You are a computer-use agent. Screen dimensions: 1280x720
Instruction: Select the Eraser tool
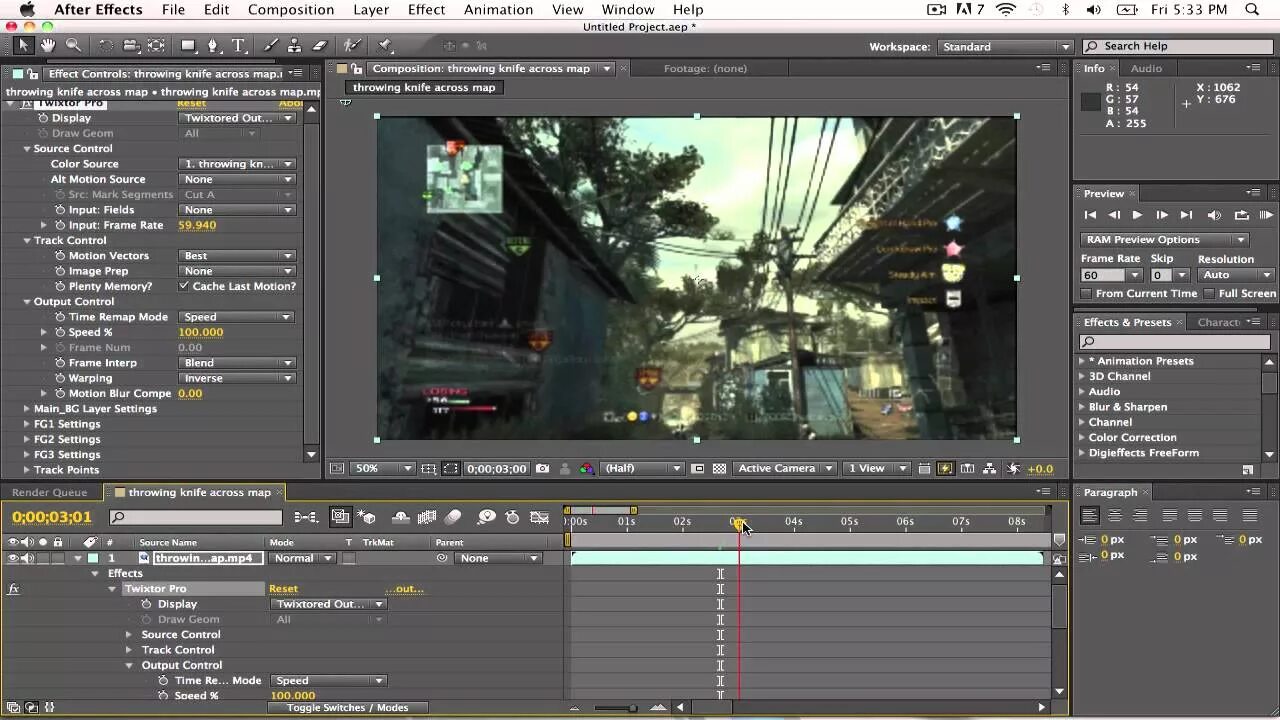point(320,46)
